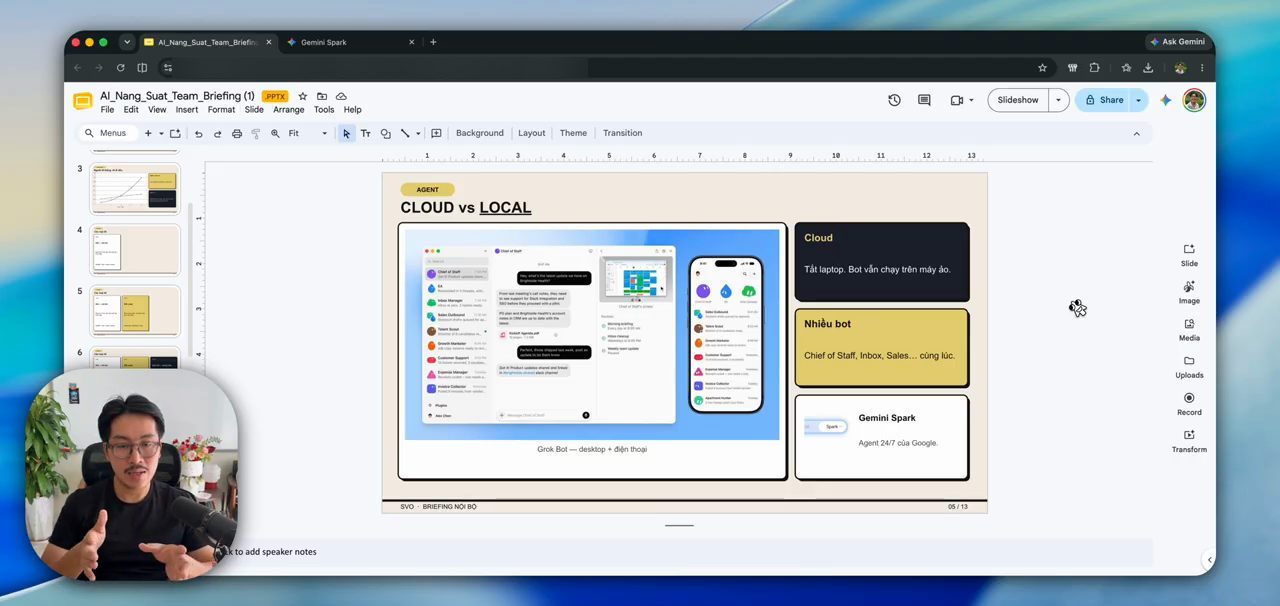Open the File menu
1280x606 pixels.
point(107,110)
